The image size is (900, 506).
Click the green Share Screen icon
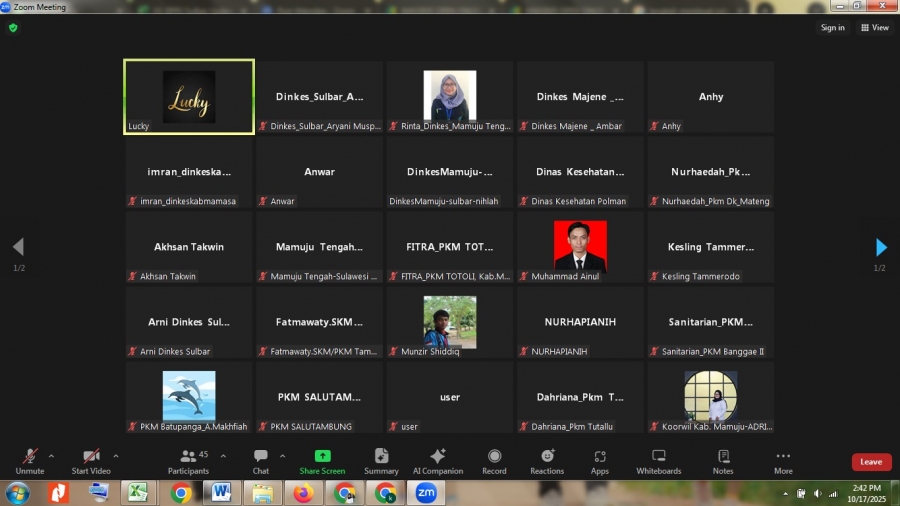(x=322, y=456)
